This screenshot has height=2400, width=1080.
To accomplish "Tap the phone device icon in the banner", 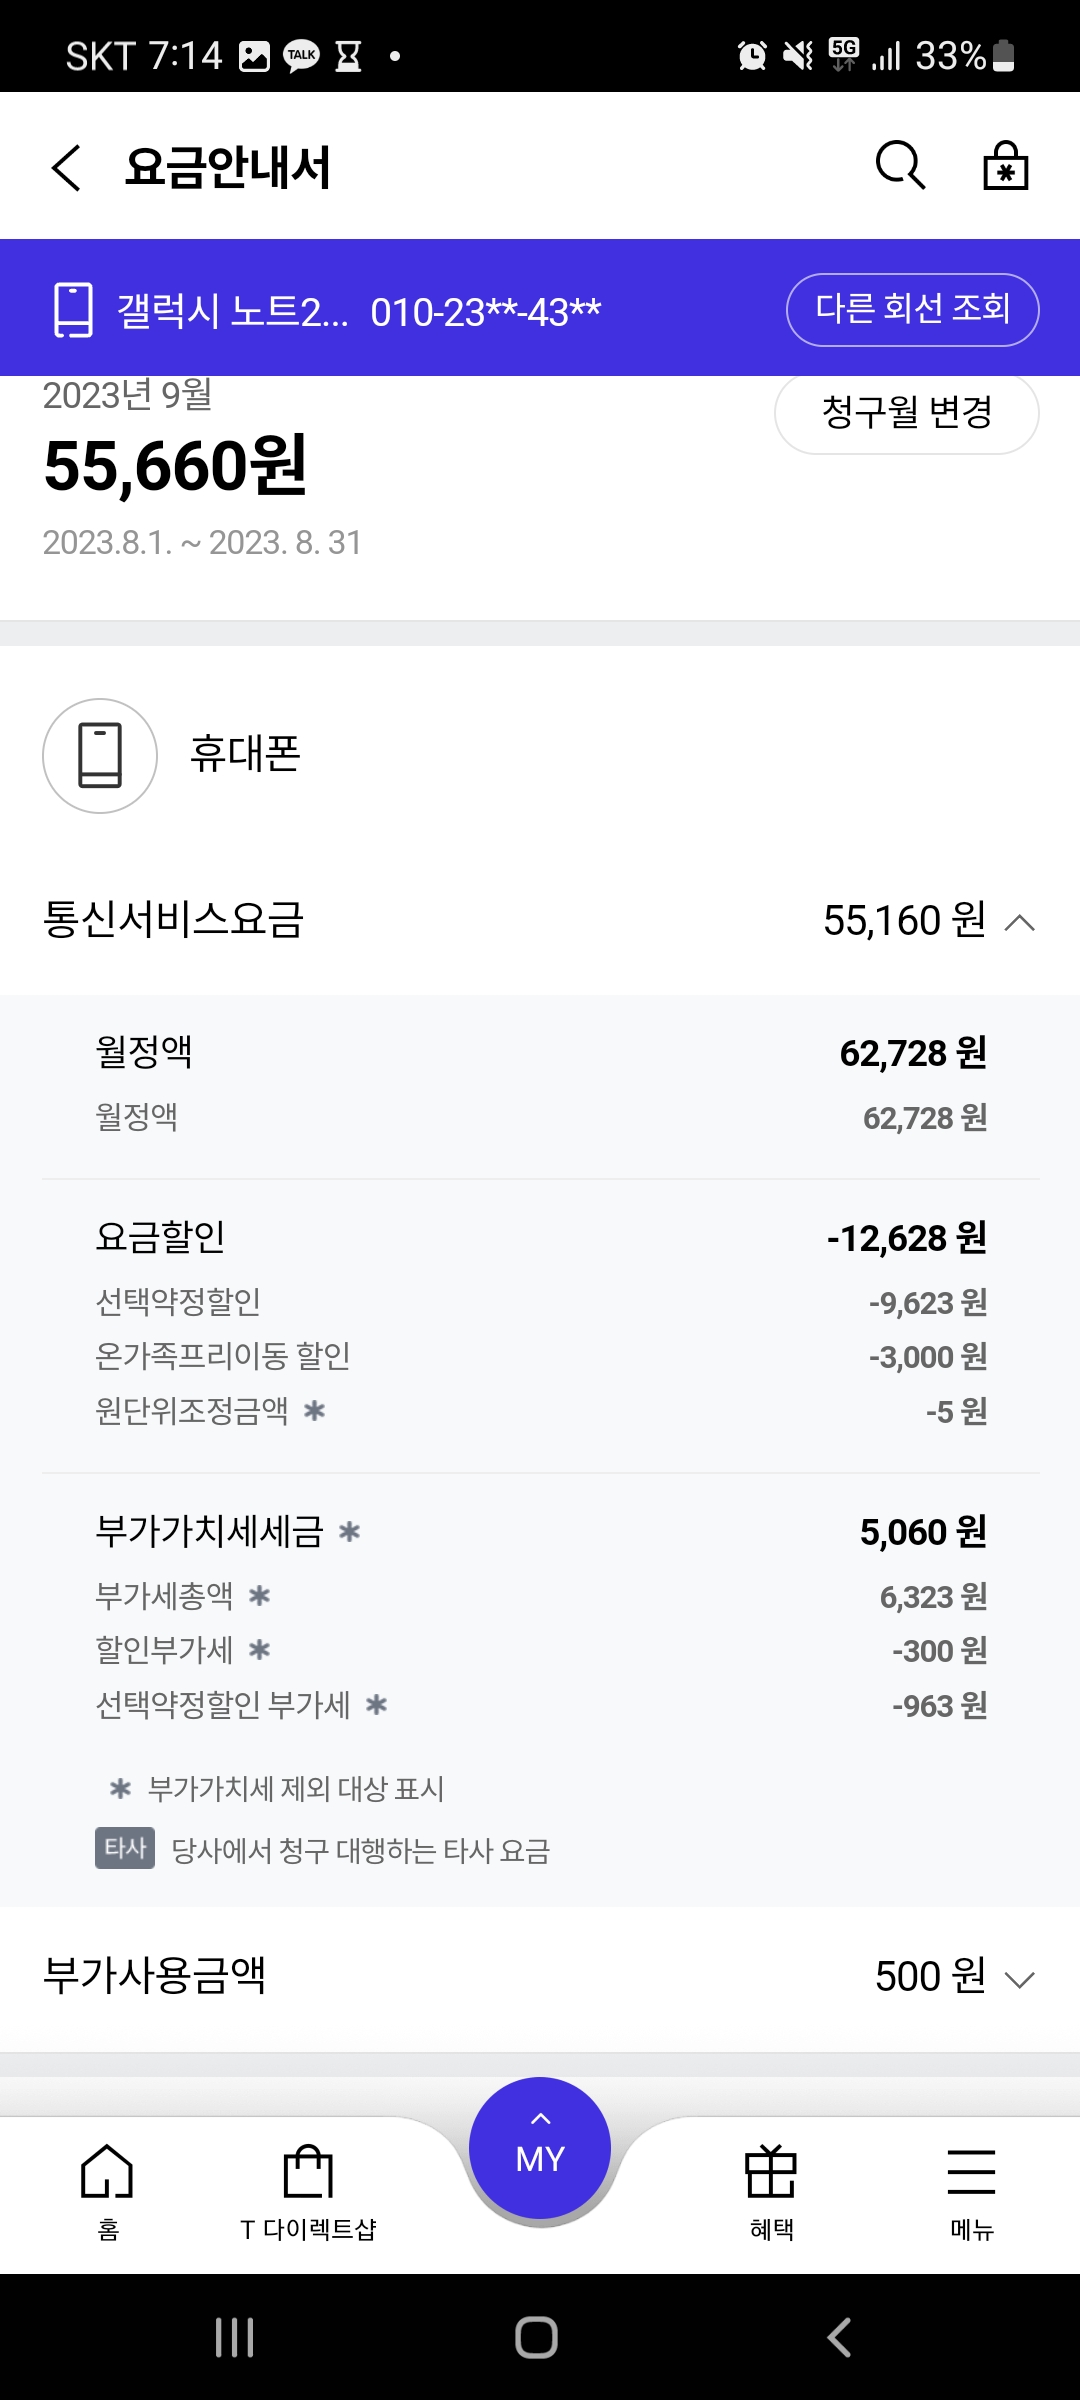I will (x=73, y=310).
